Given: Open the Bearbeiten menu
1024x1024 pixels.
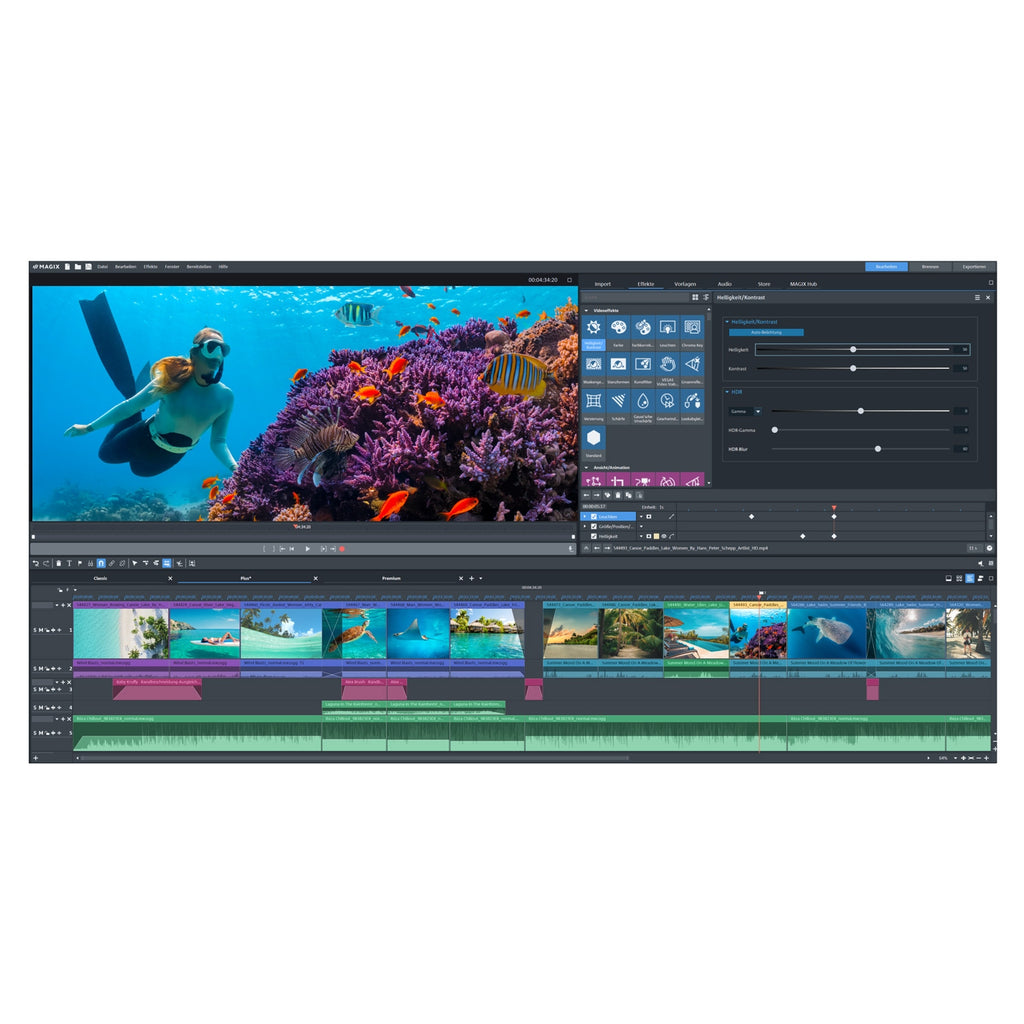Looking at the screenshot, I should pos(125,266).
